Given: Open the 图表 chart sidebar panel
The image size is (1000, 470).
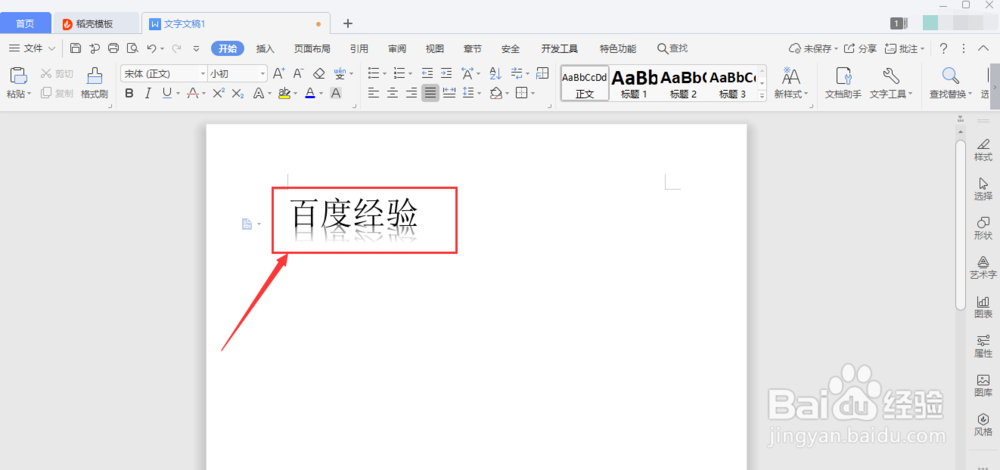Looking at the screenshot, I should (x=983, y=307).
